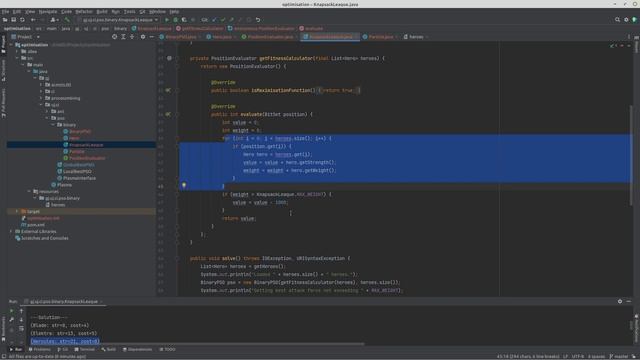Open the Git tool window button
The height and width of the screenshot is (360, 640).
(x=63, y=349)
